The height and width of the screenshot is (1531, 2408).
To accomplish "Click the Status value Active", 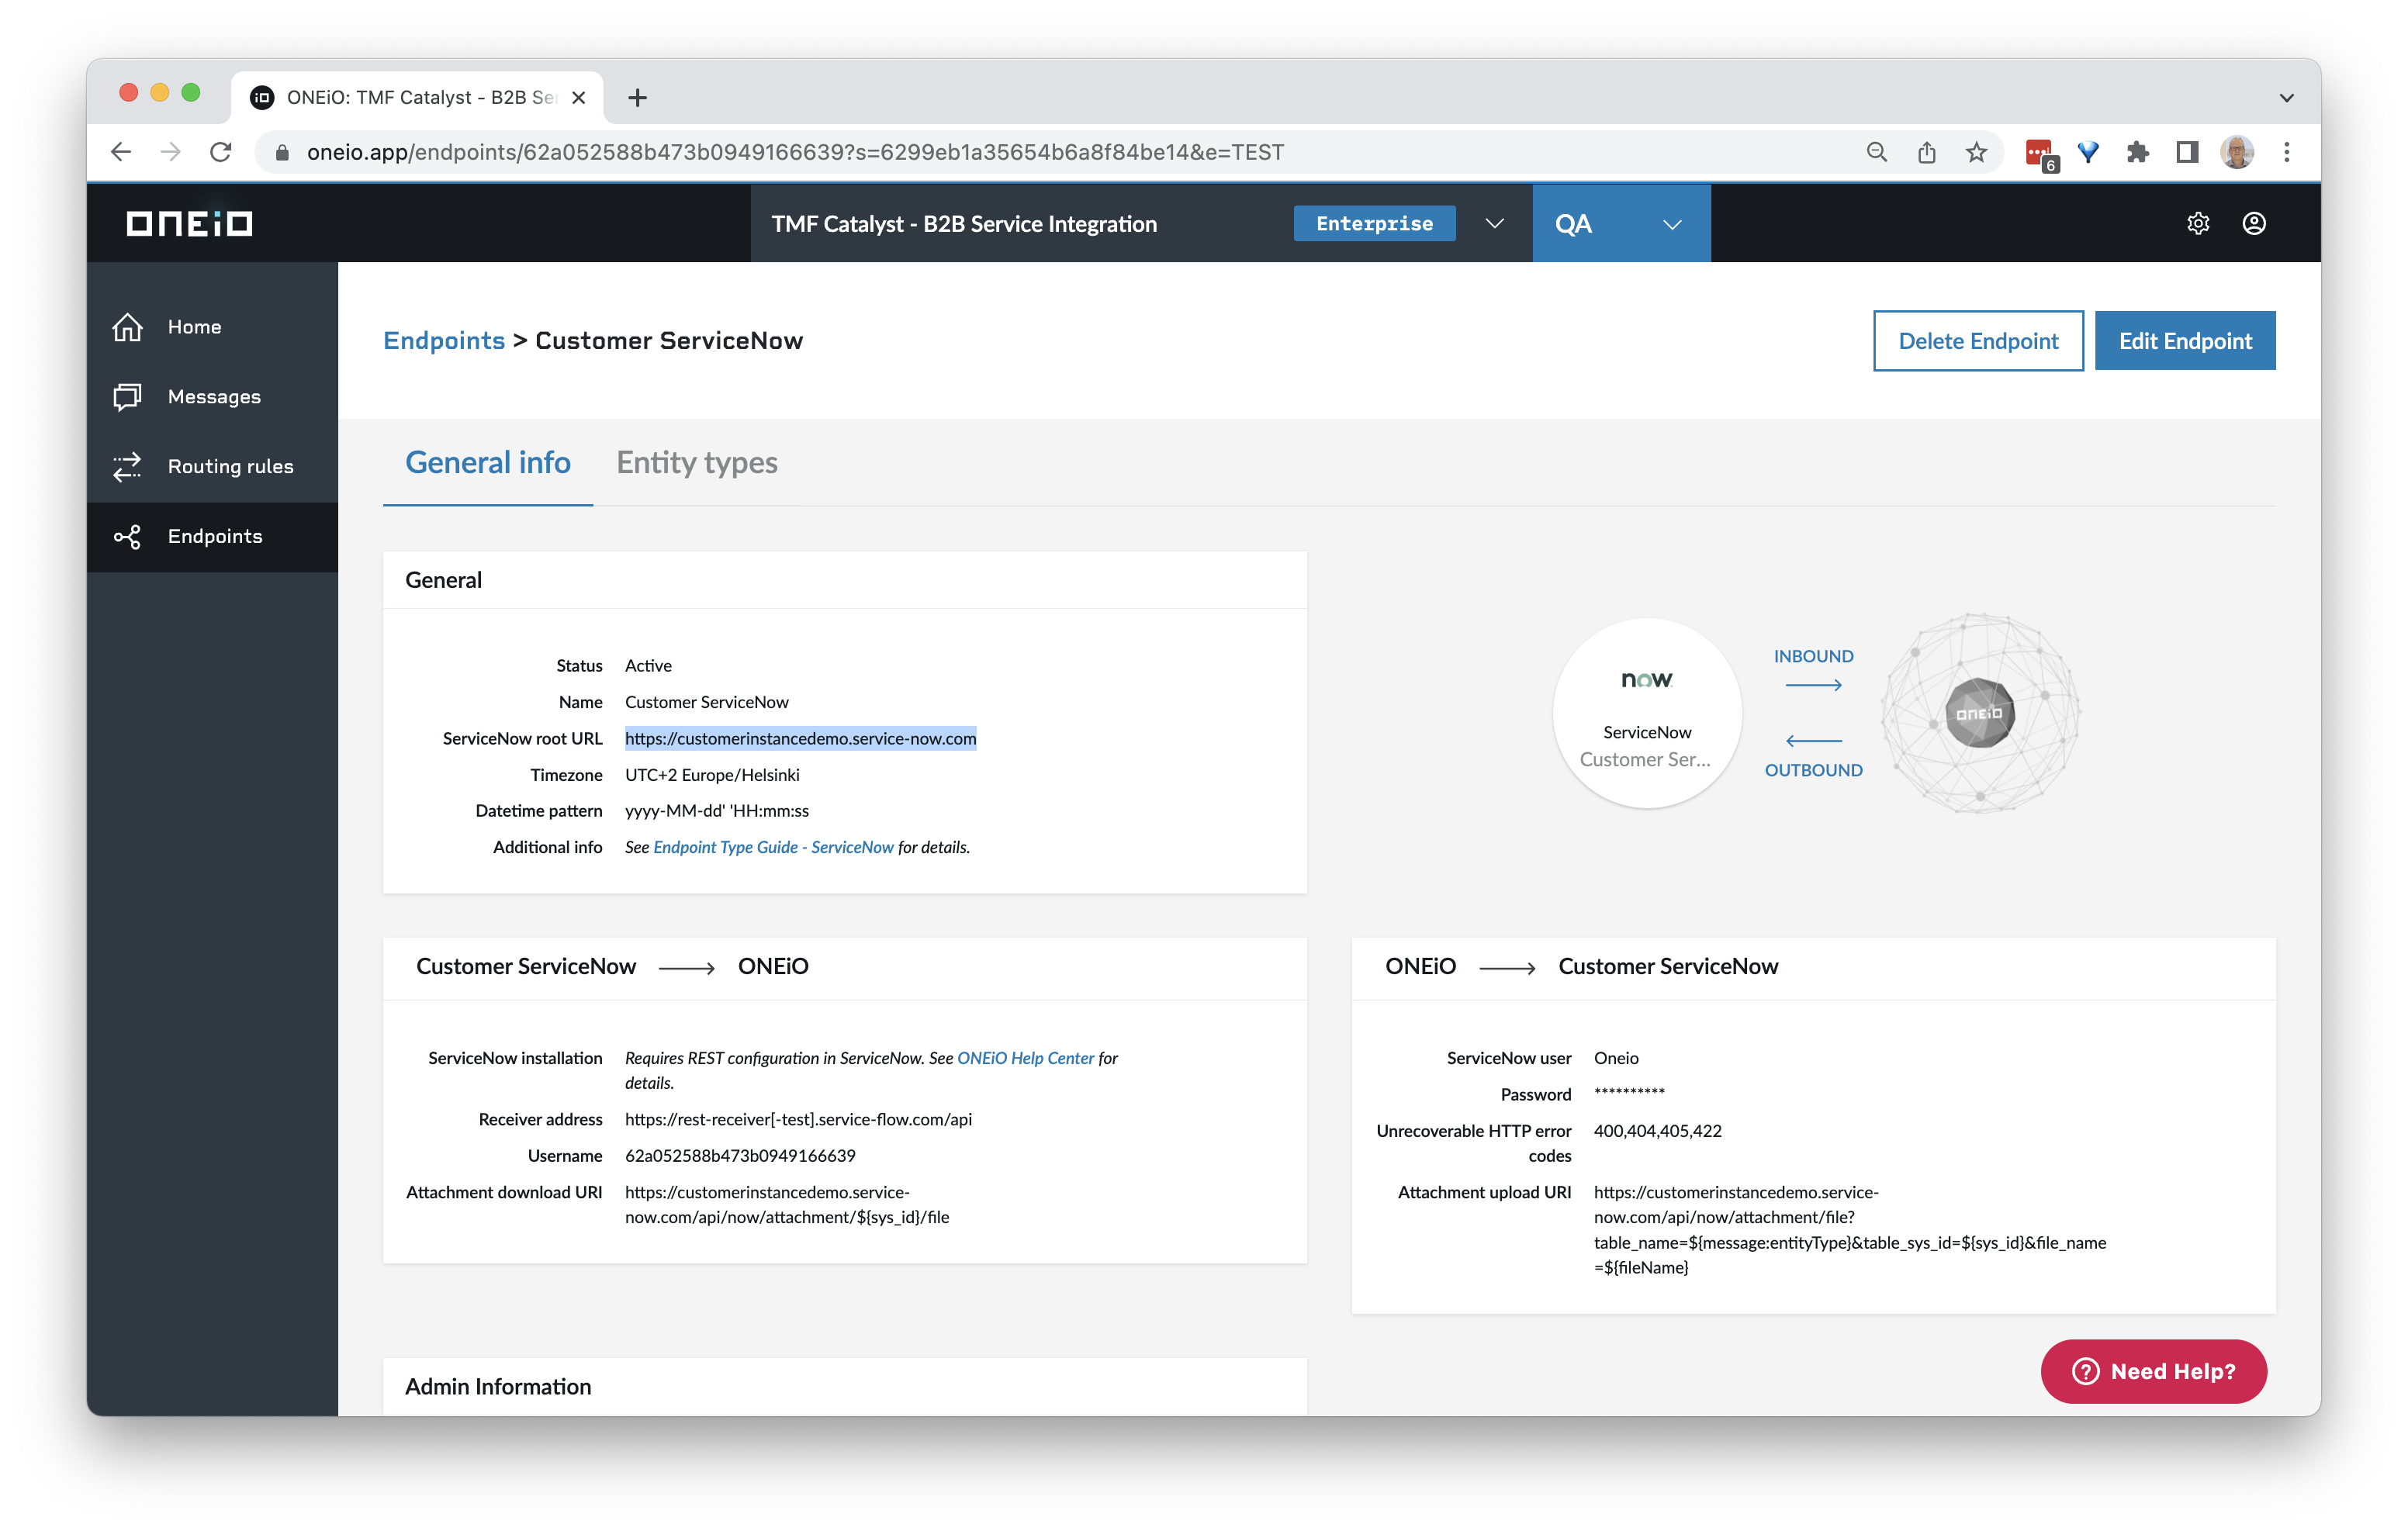I will click(648, 666).
